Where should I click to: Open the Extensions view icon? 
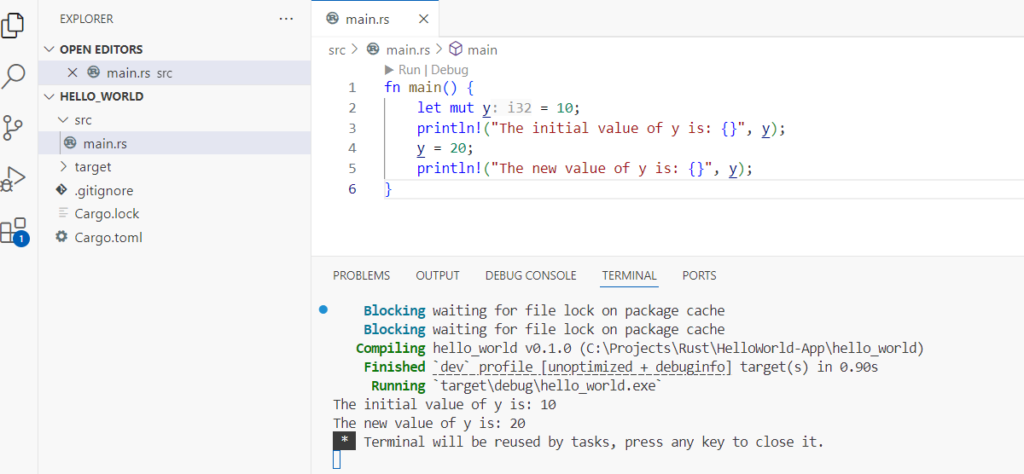coord(14,231)
